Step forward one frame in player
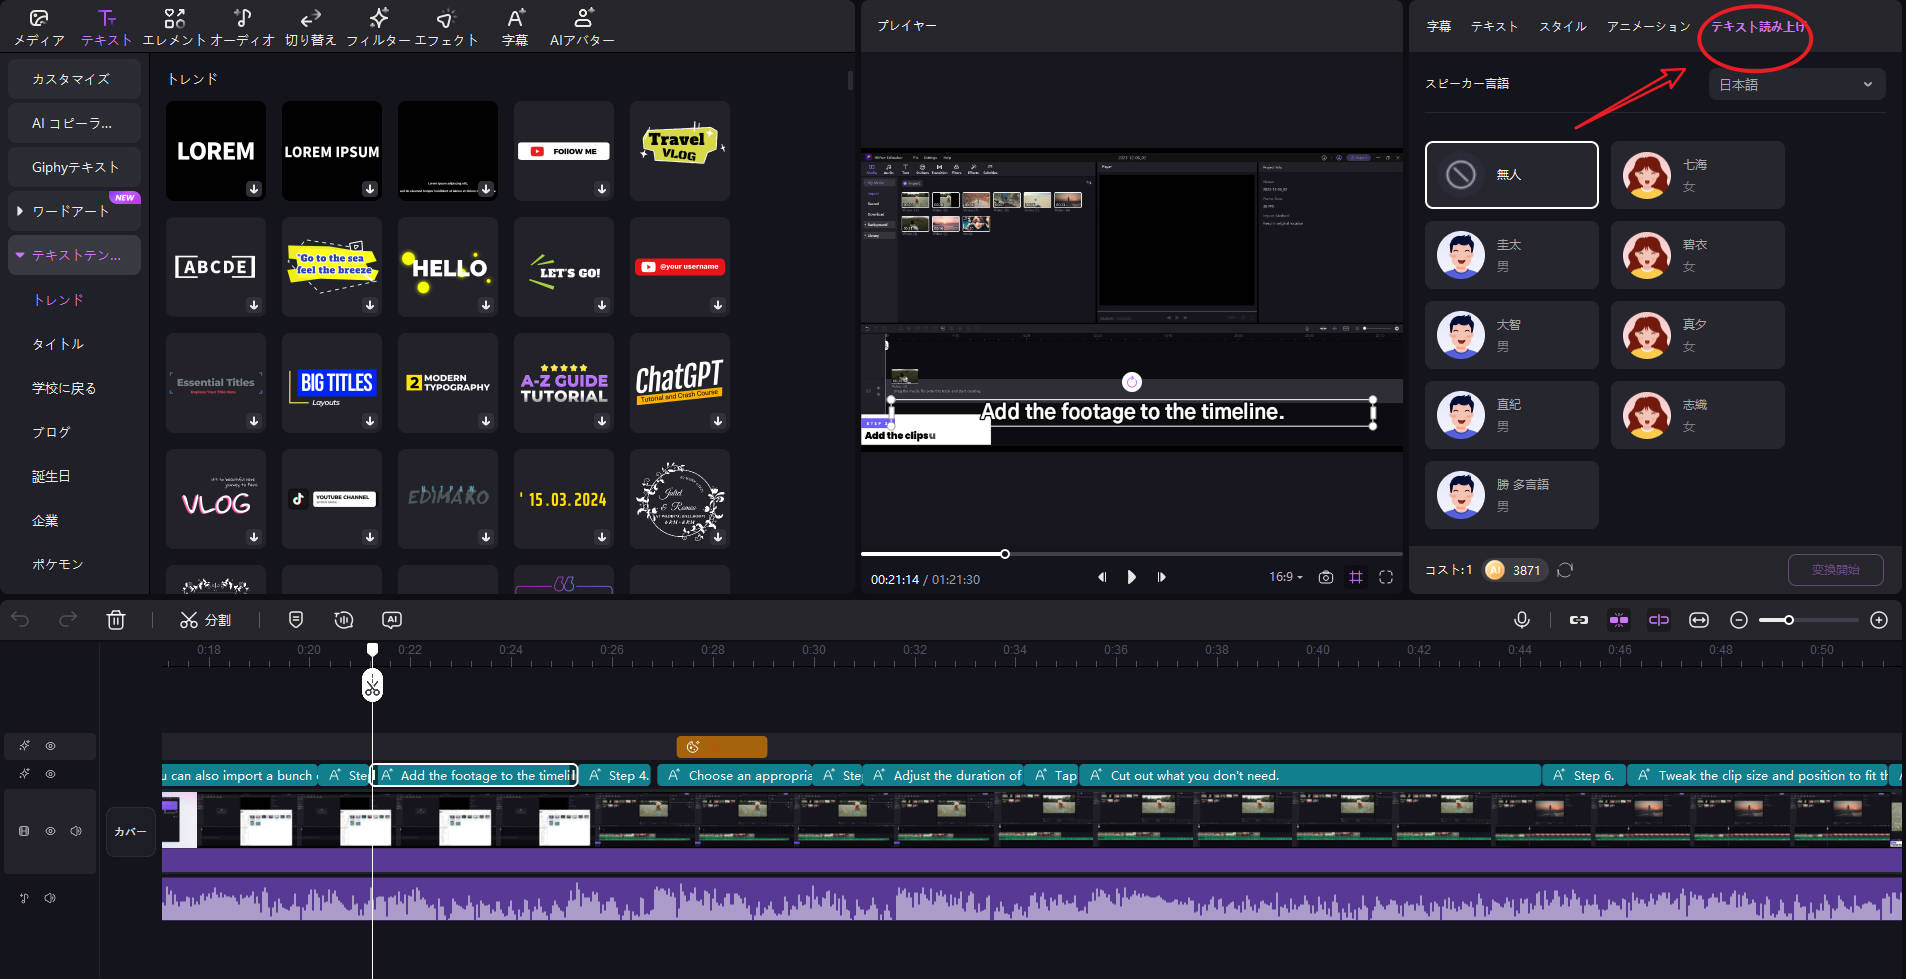Screen dimensions: 1906x979 (x=1161, y=577)
